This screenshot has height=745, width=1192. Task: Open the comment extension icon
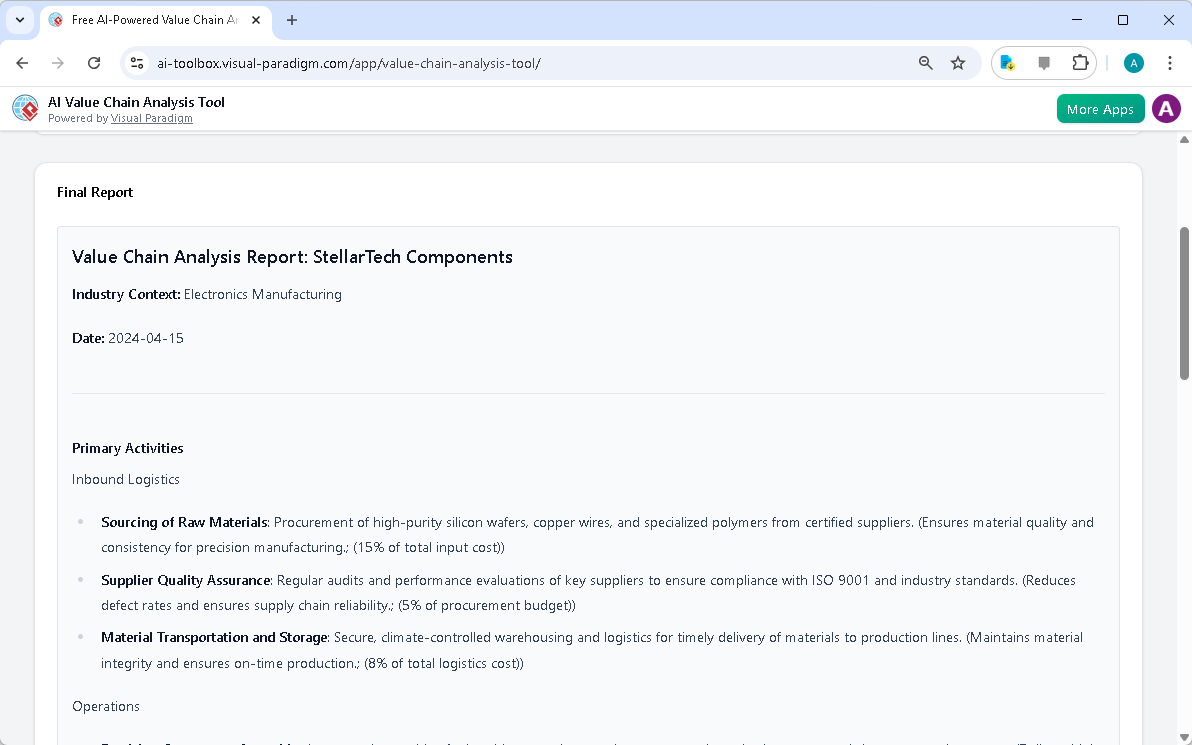point(1043,62)
